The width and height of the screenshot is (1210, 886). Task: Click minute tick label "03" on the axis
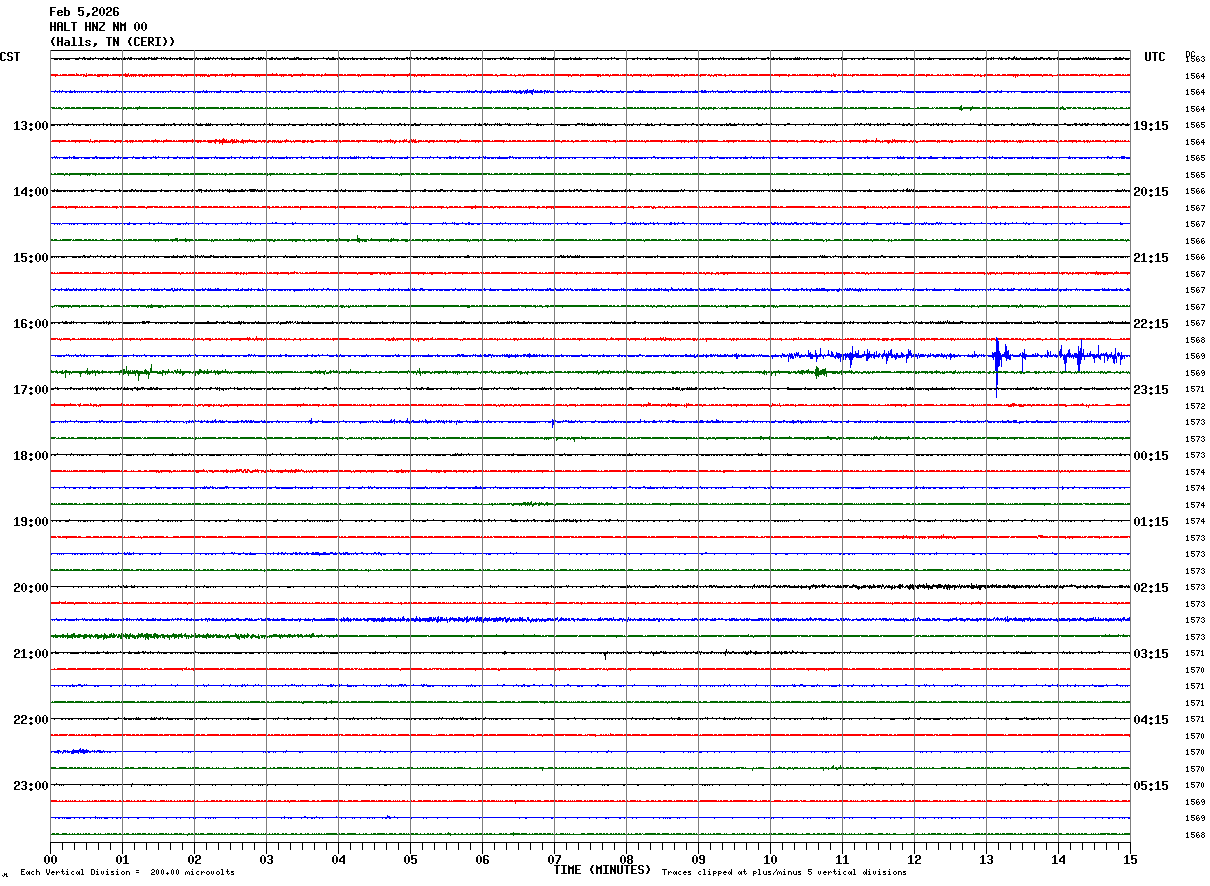point(267,859)
